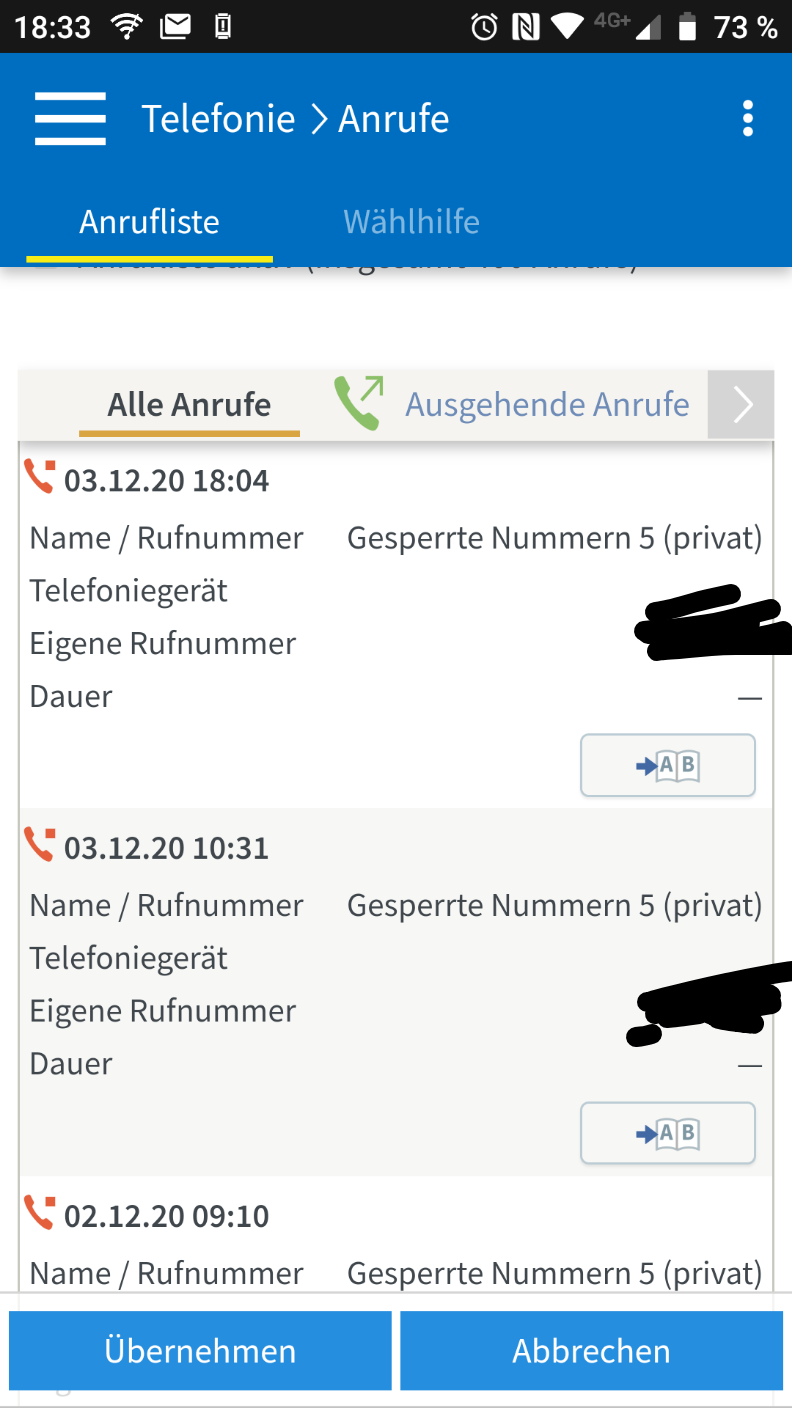Screen dimensions: 792x1408
Task: Select the 02.12.20 09:10 call entry date
Action: pyautogui.click(x=166, y=1216)
